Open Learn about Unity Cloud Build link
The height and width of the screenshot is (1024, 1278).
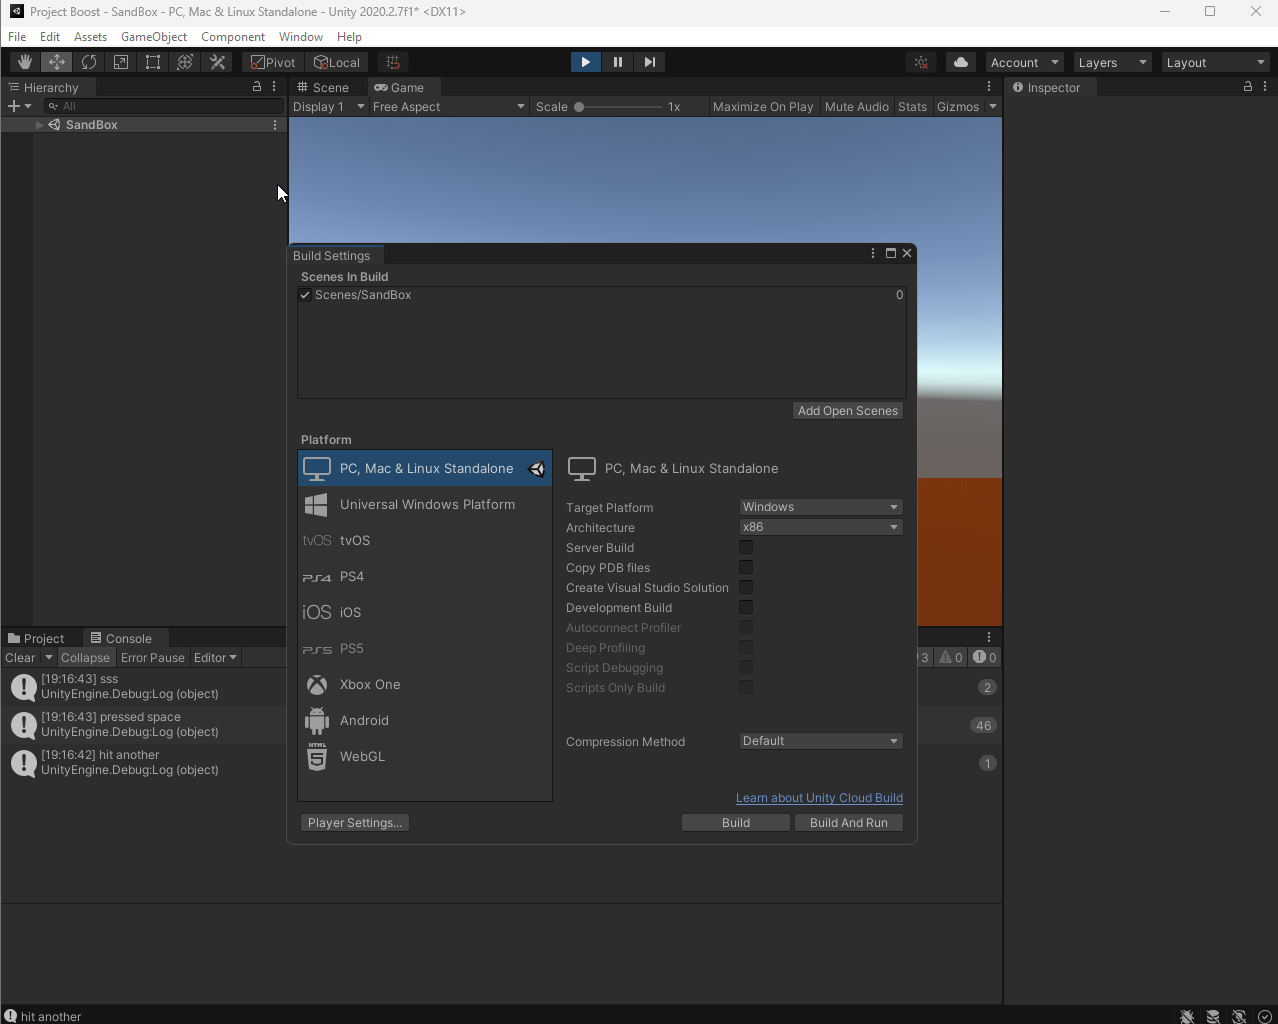tap(819, 798)
